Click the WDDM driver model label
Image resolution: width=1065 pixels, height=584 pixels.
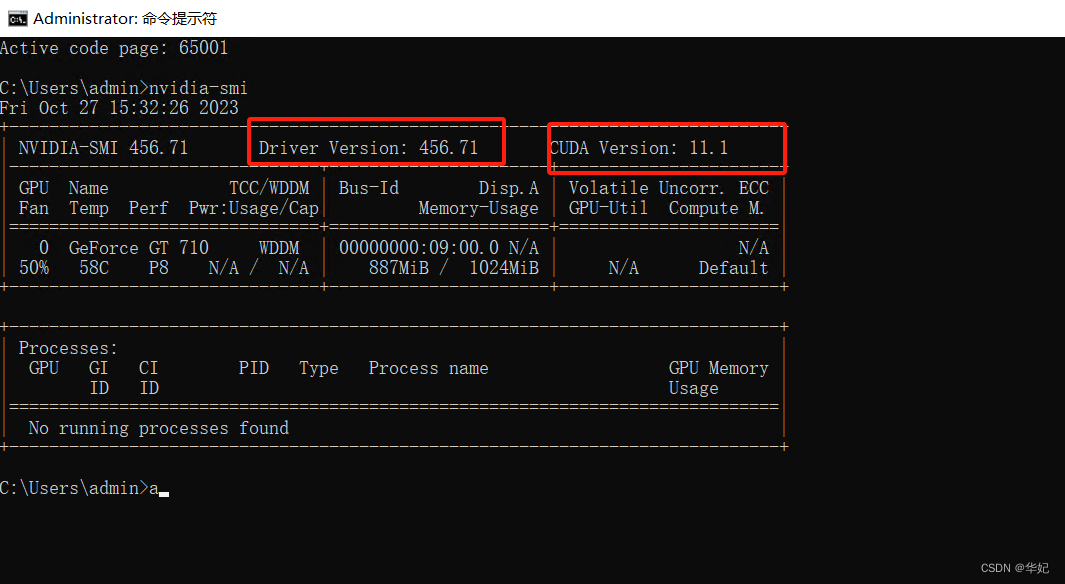click(x=279, y=247)
